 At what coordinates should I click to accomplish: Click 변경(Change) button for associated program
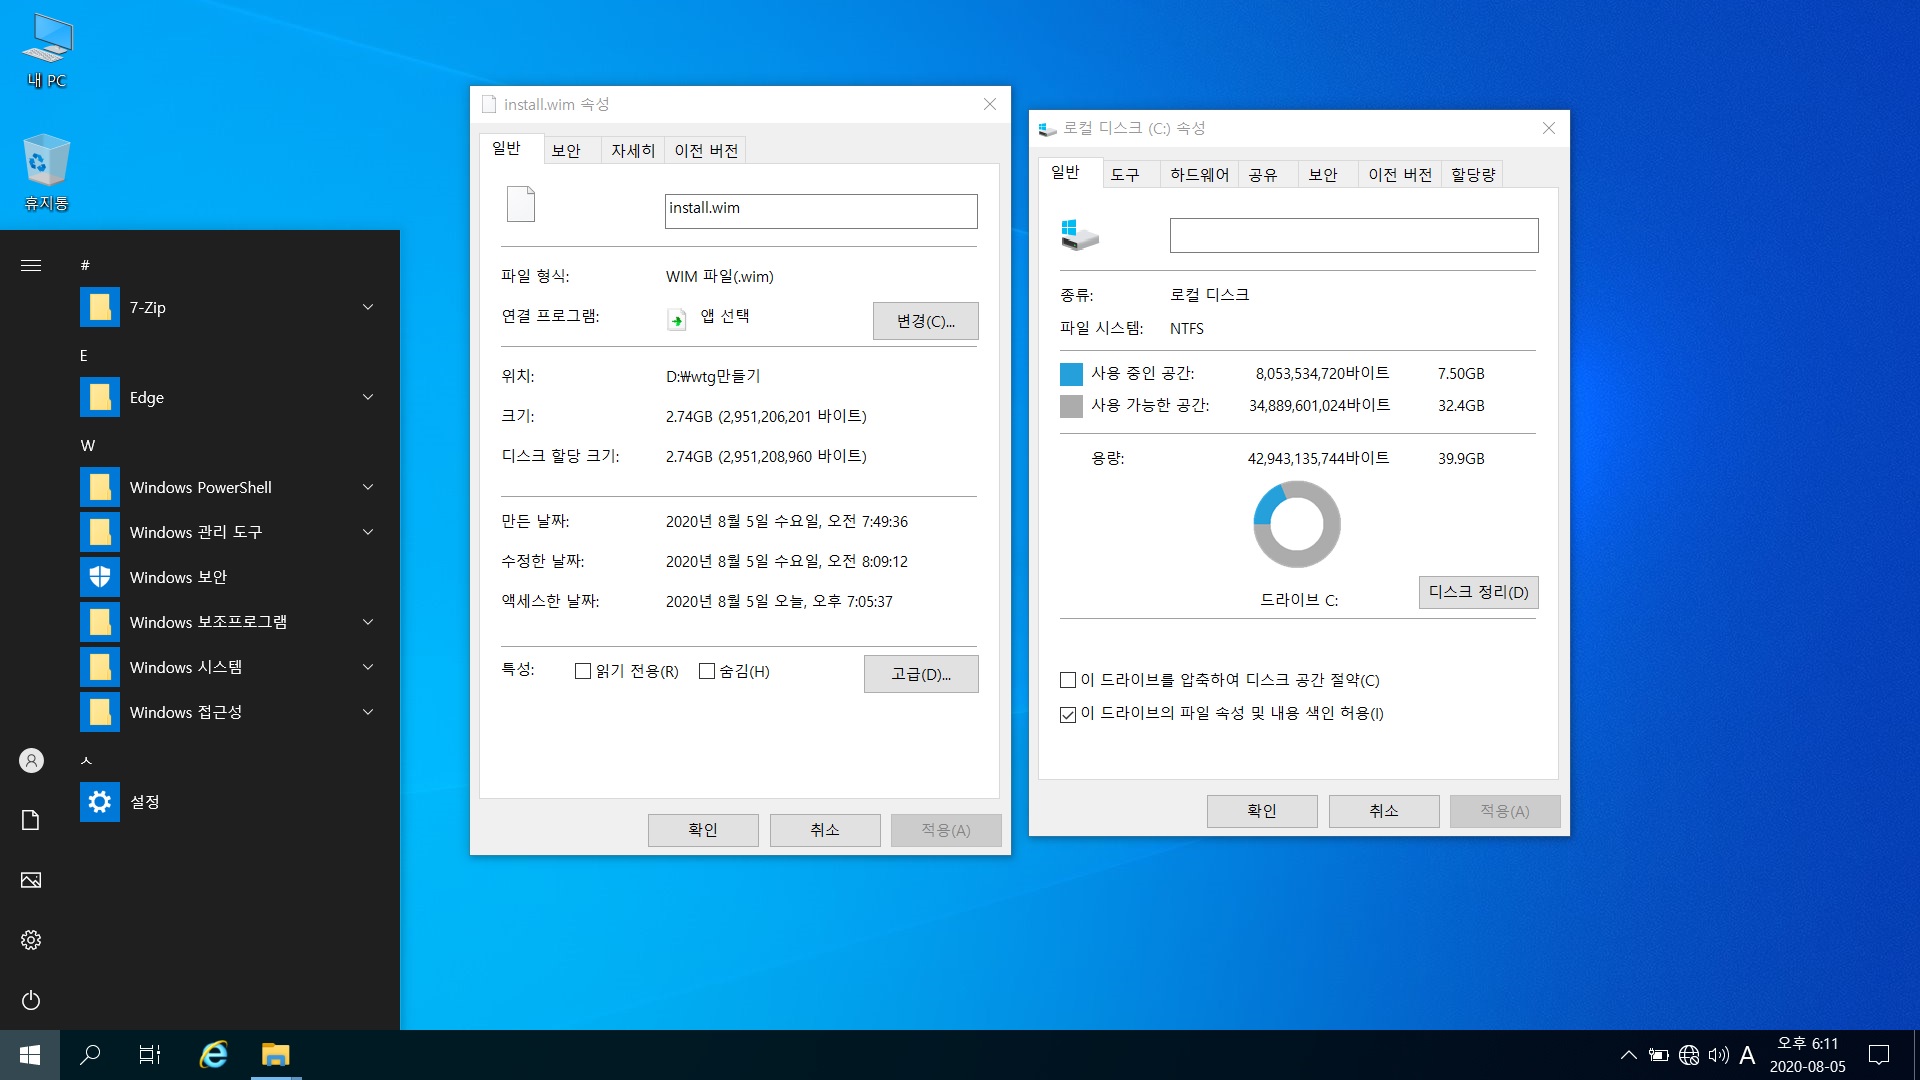pos(924,319)
